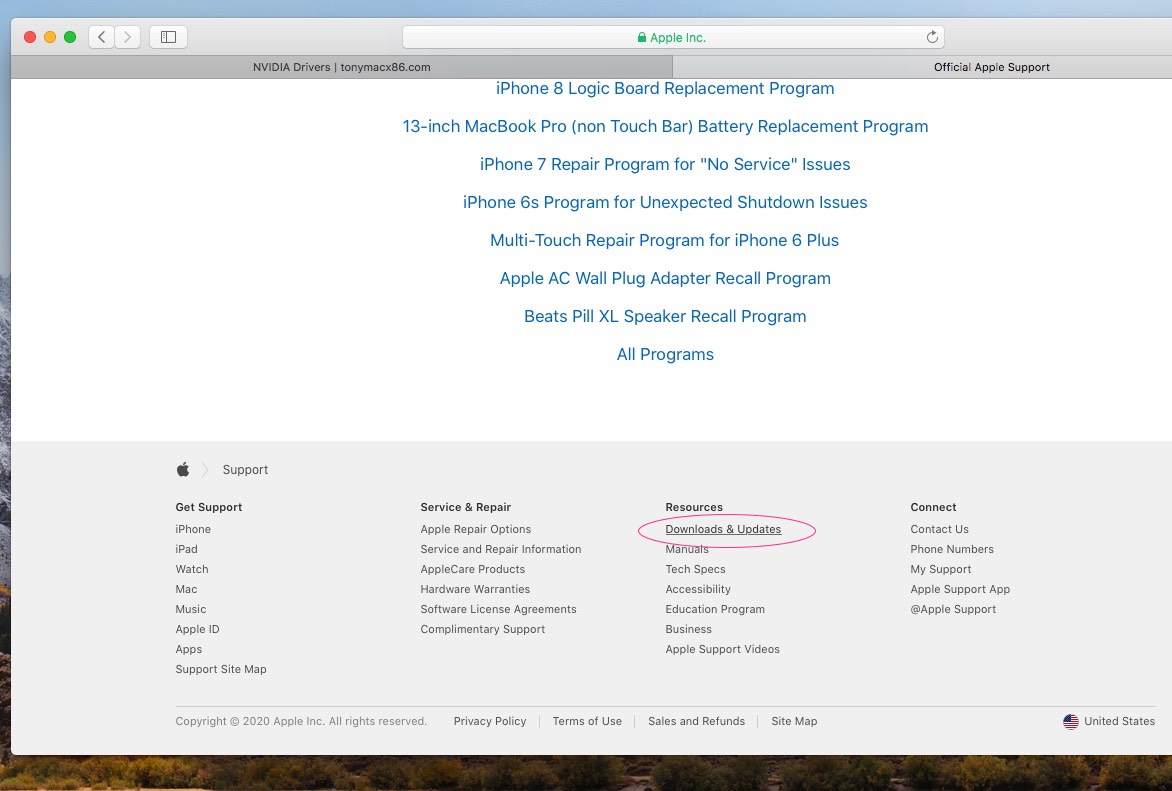Viewport: 1172px width, 791px height.
Task: Open @Apple Support link
Action: pyautogui.click(x=953, y=609)
